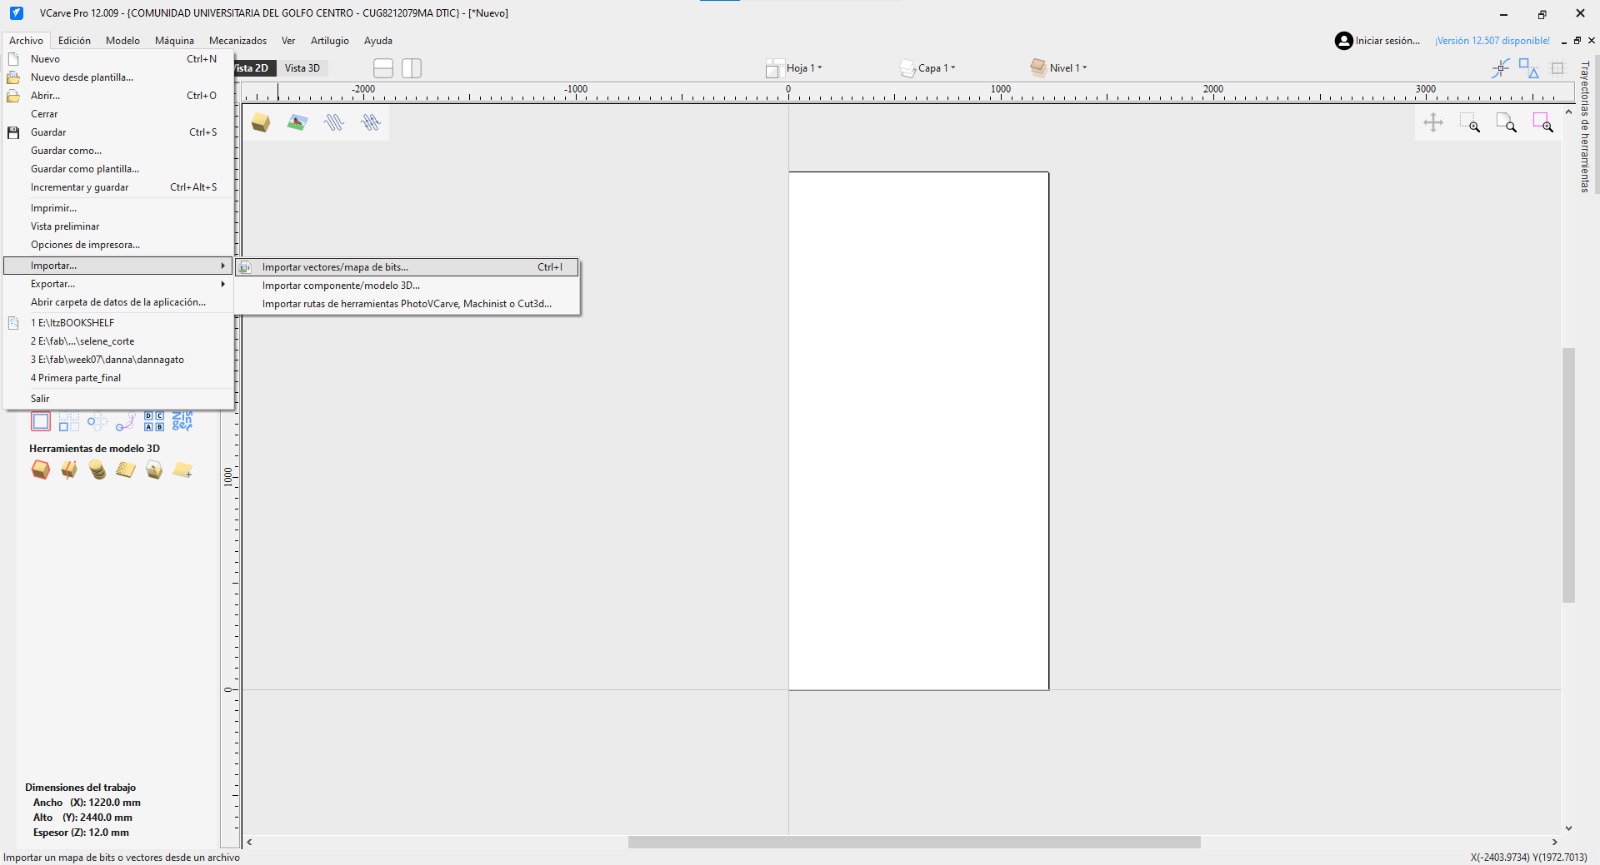1600x865 pixels.
Task: Expand the Exportar submenu
Action: coord(119,284)
